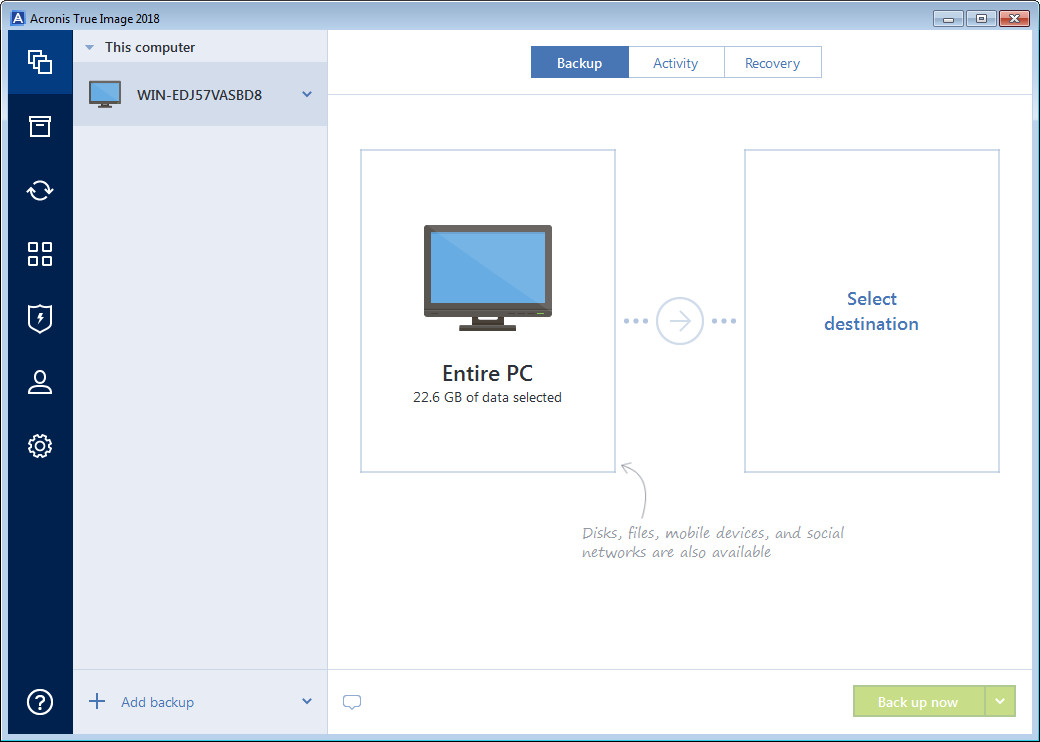The width and height of the screenshot is (1040, 742).
Task: Open the Settings gear icon
Action: pos(39,446)
